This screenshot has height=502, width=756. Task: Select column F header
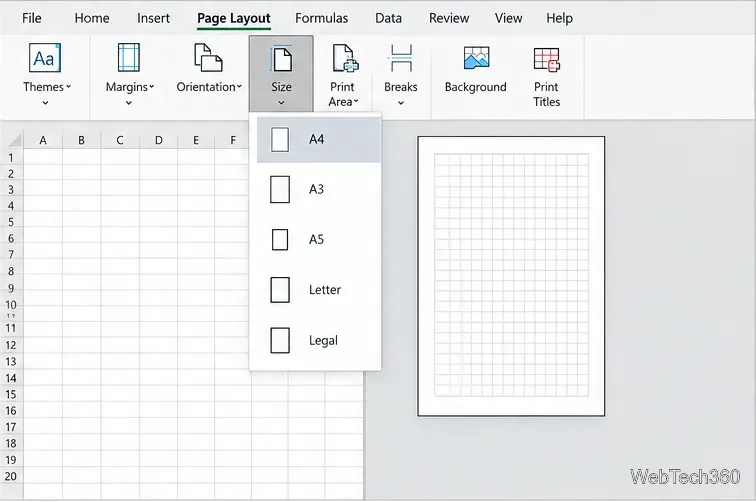tap(233, 140)
